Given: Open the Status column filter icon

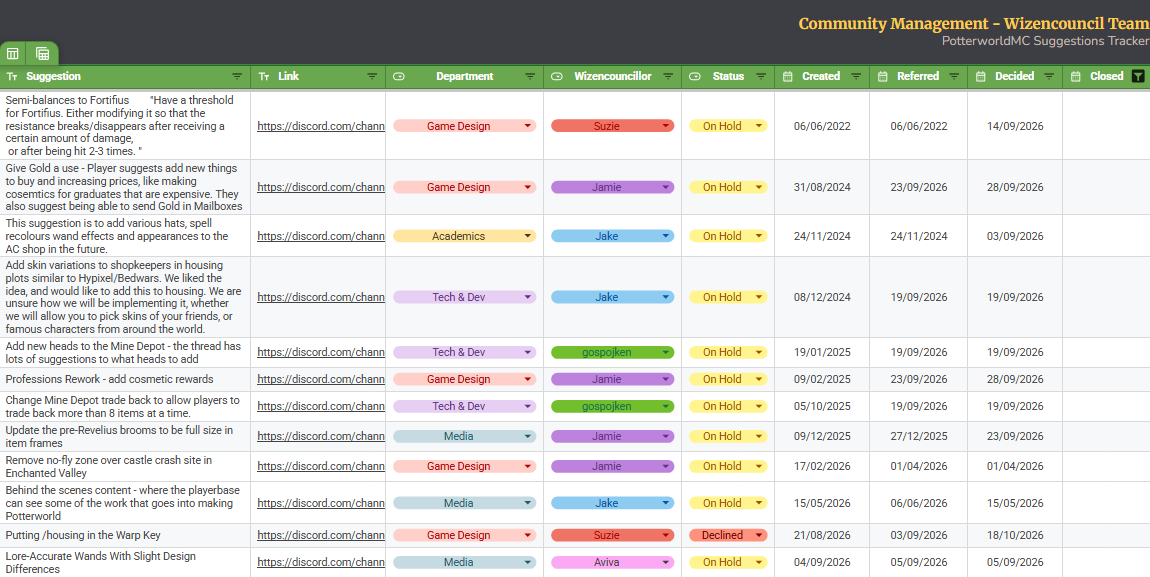Looking at the screenshot, I should click(761, 76).
